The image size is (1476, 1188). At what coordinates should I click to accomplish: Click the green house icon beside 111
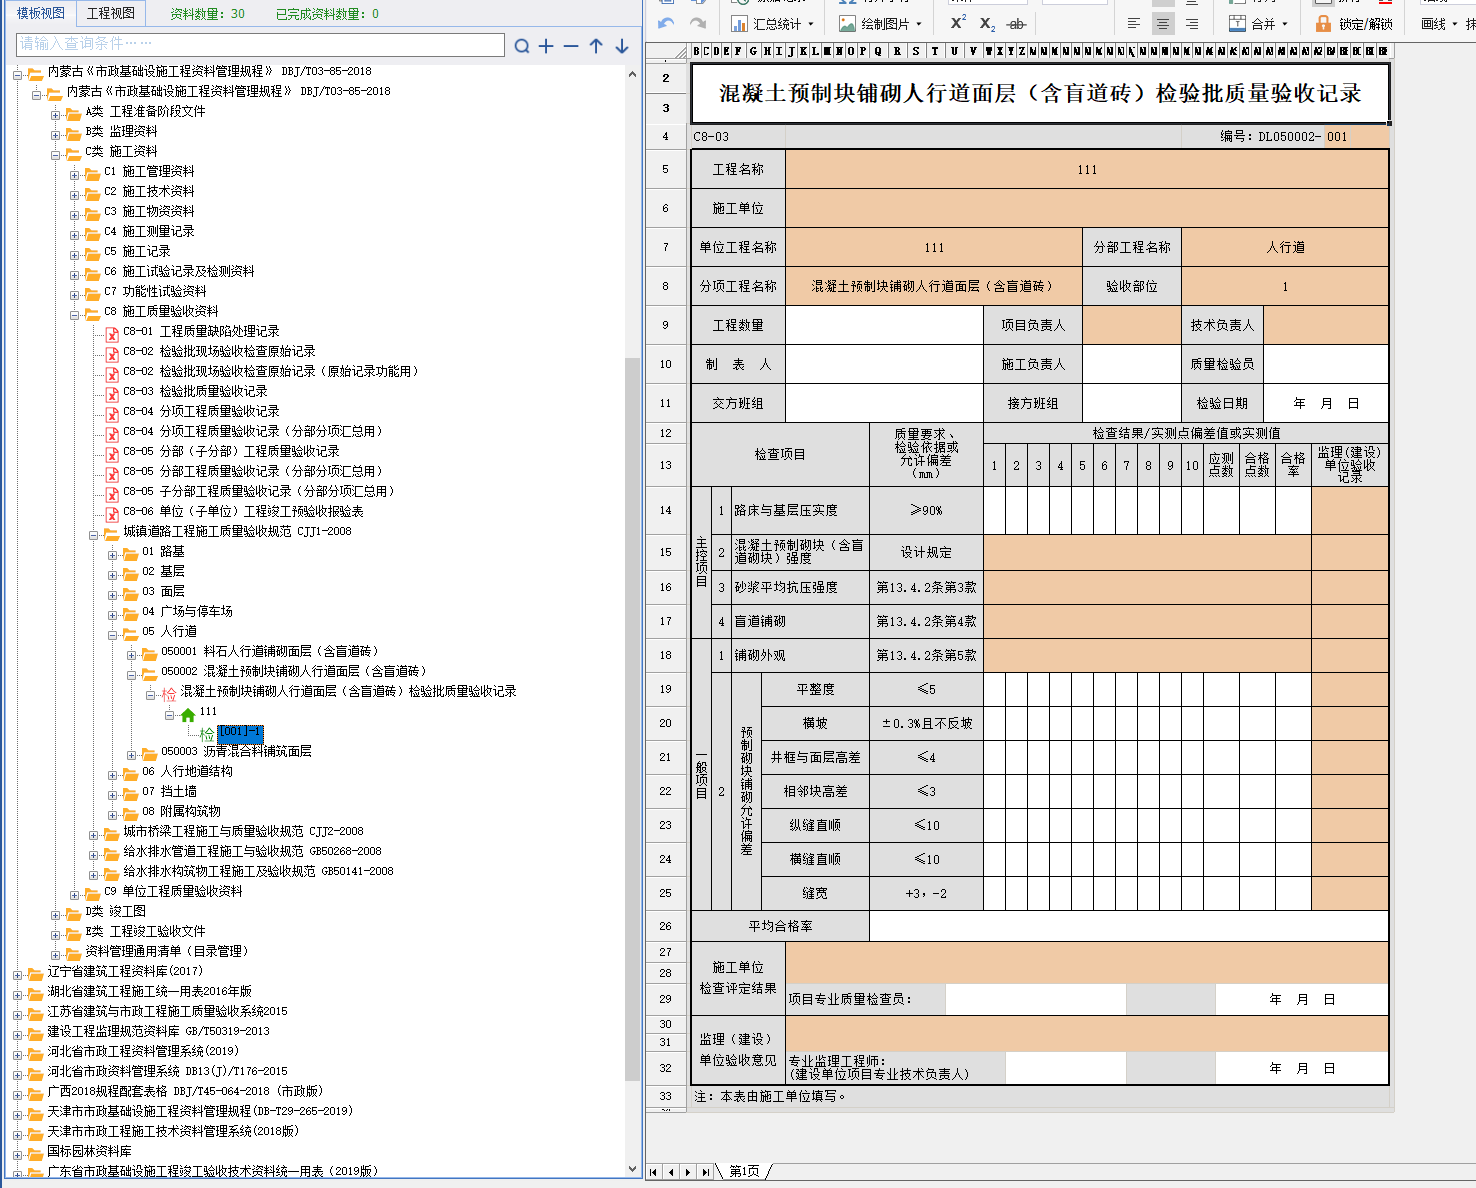(188, 713)
